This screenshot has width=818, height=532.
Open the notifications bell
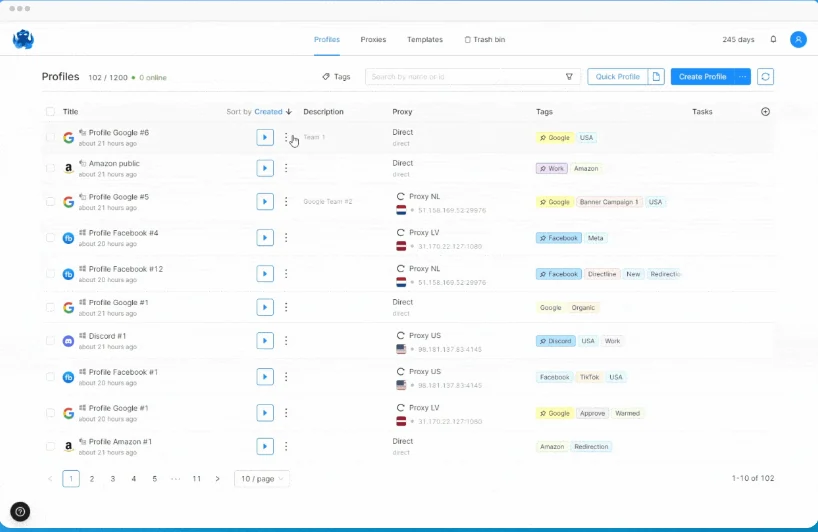[x=773, y=39]
